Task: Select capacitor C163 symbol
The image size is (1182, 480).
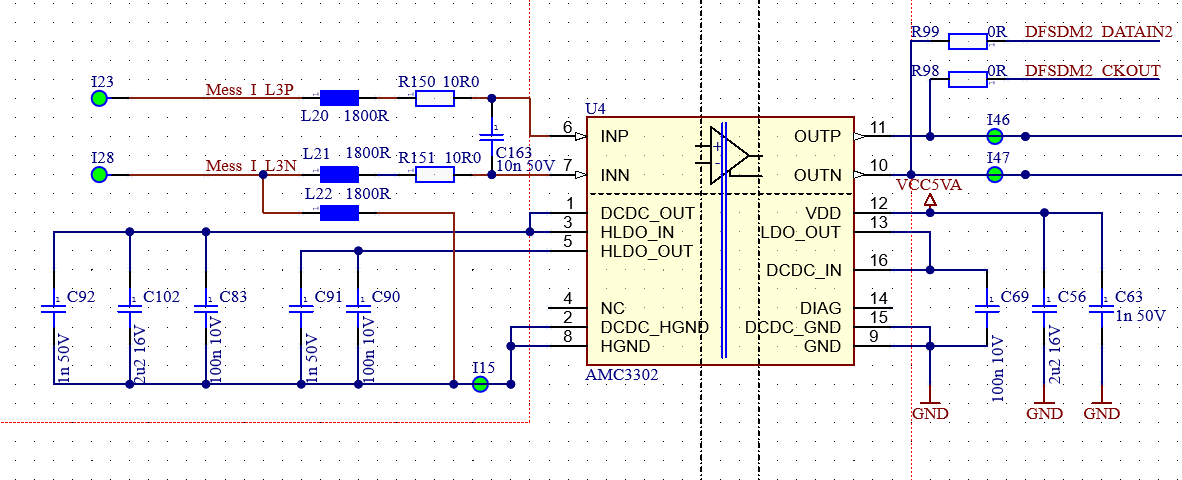Action: tap(492, 137)
